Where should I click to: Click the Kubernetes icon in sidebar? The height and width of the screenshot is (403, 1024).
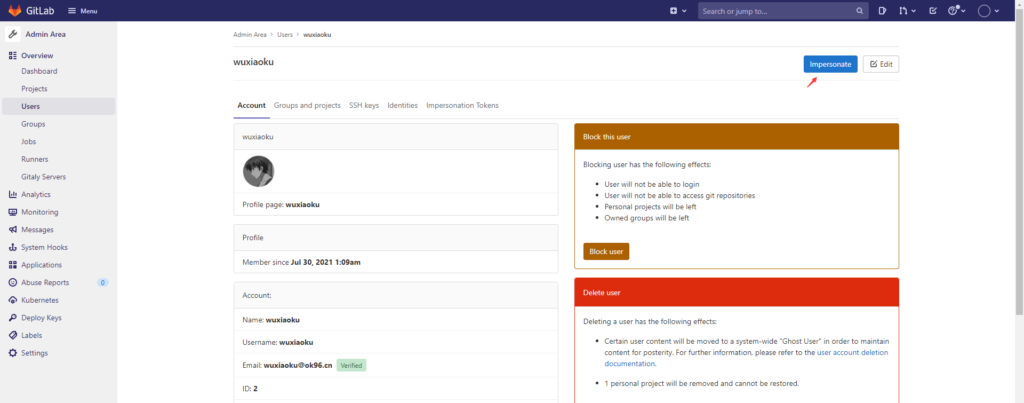[12, 300]
